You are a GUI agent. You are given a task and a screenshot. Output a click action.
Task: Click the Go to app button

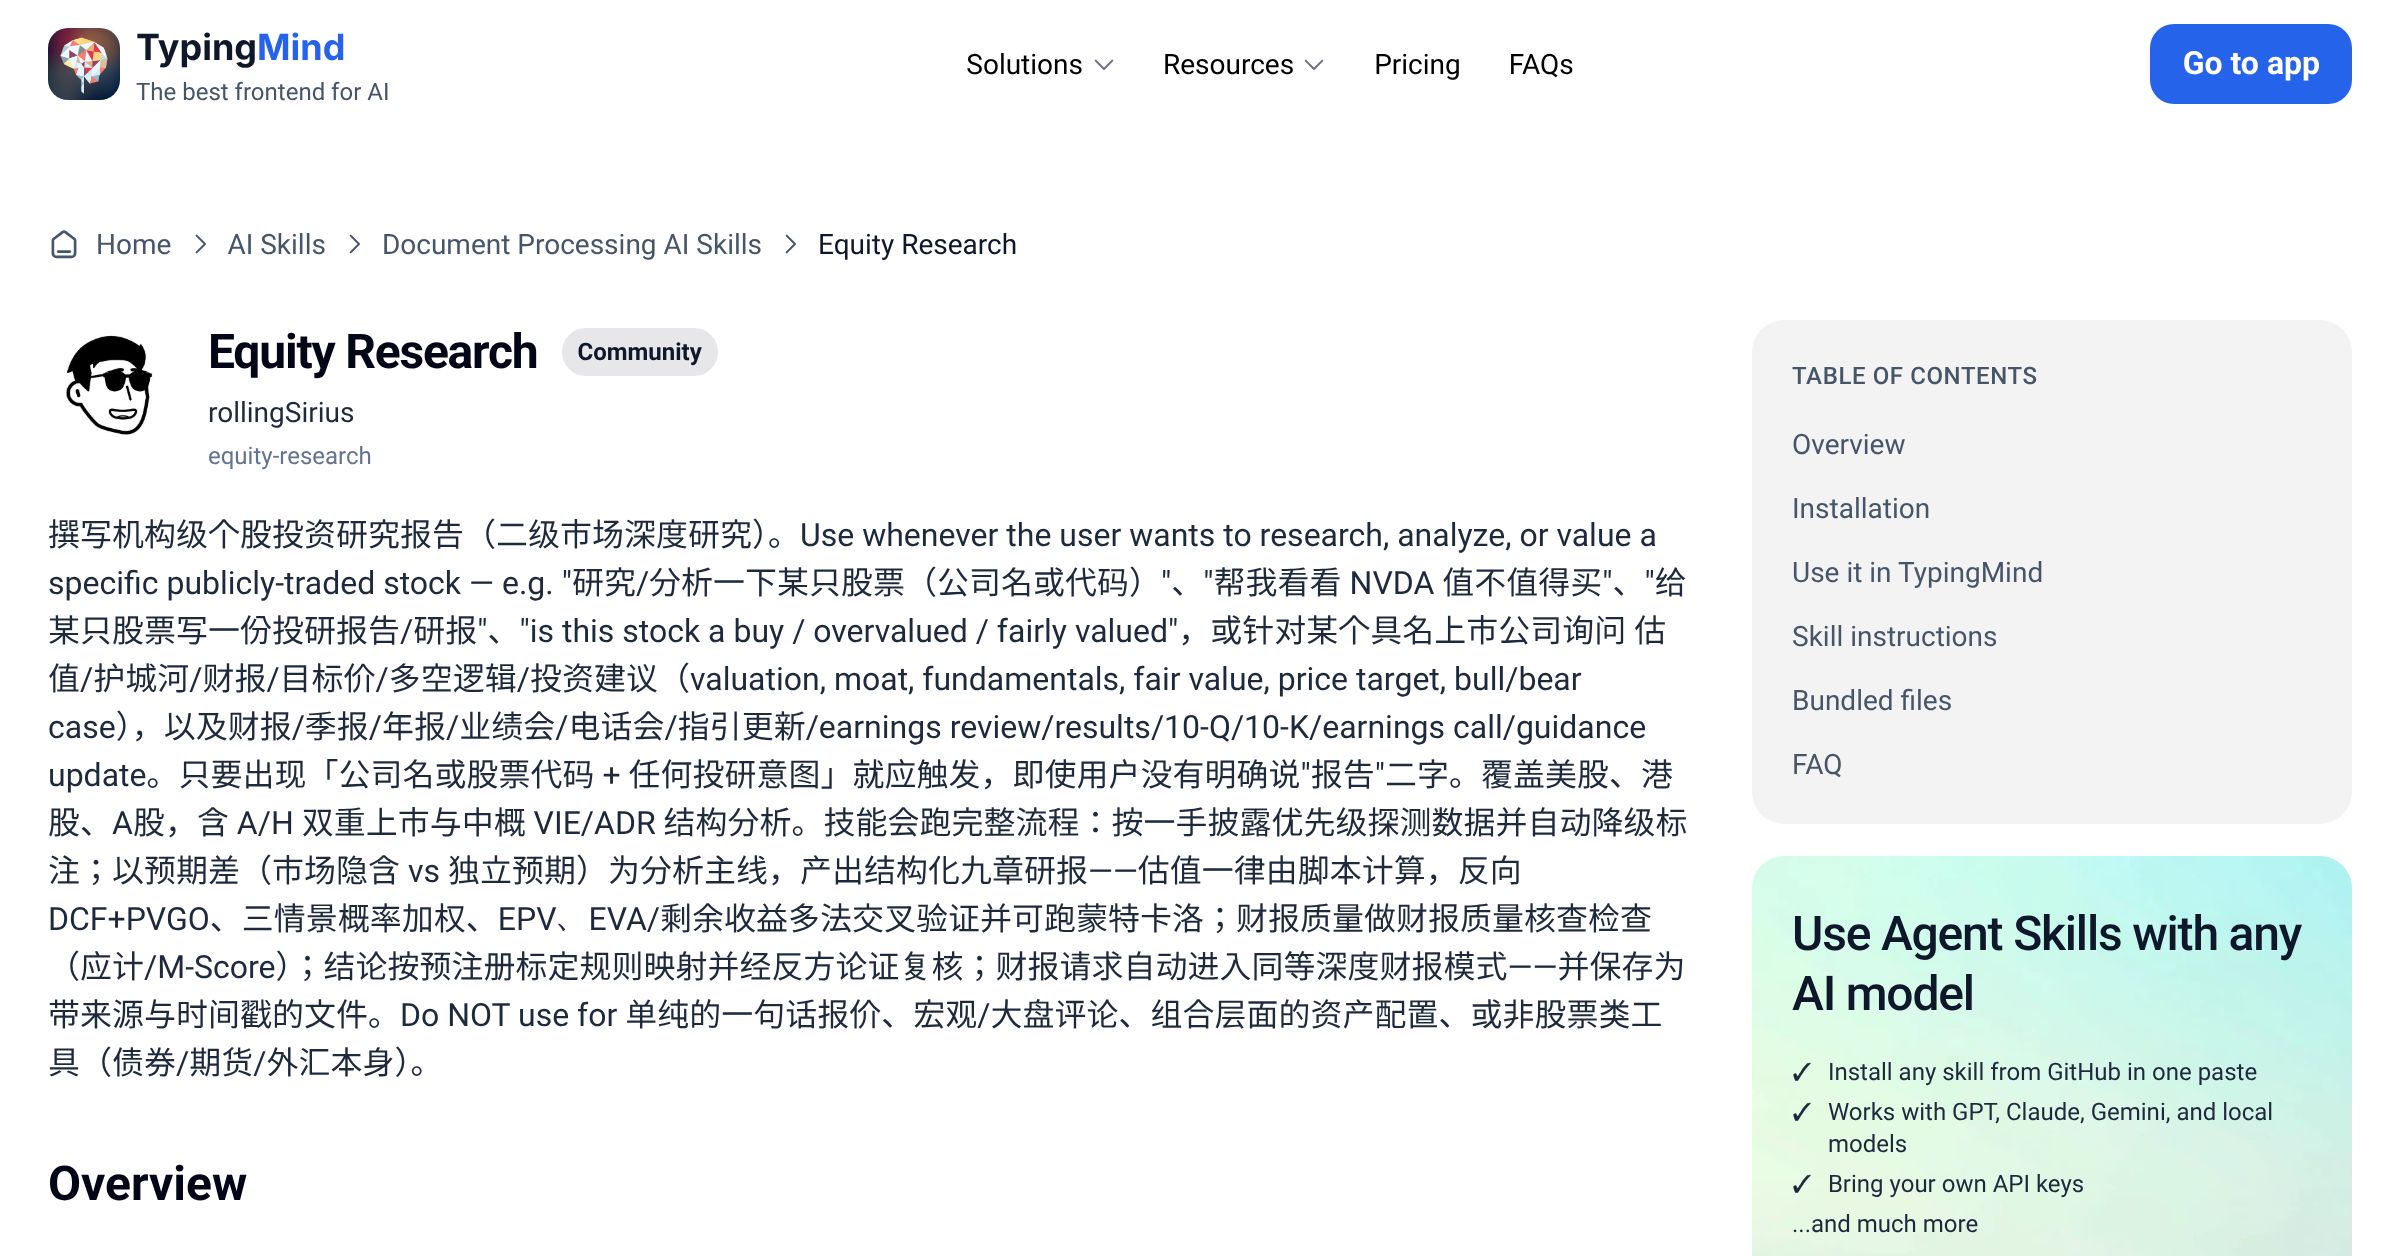coord(2250,64)
